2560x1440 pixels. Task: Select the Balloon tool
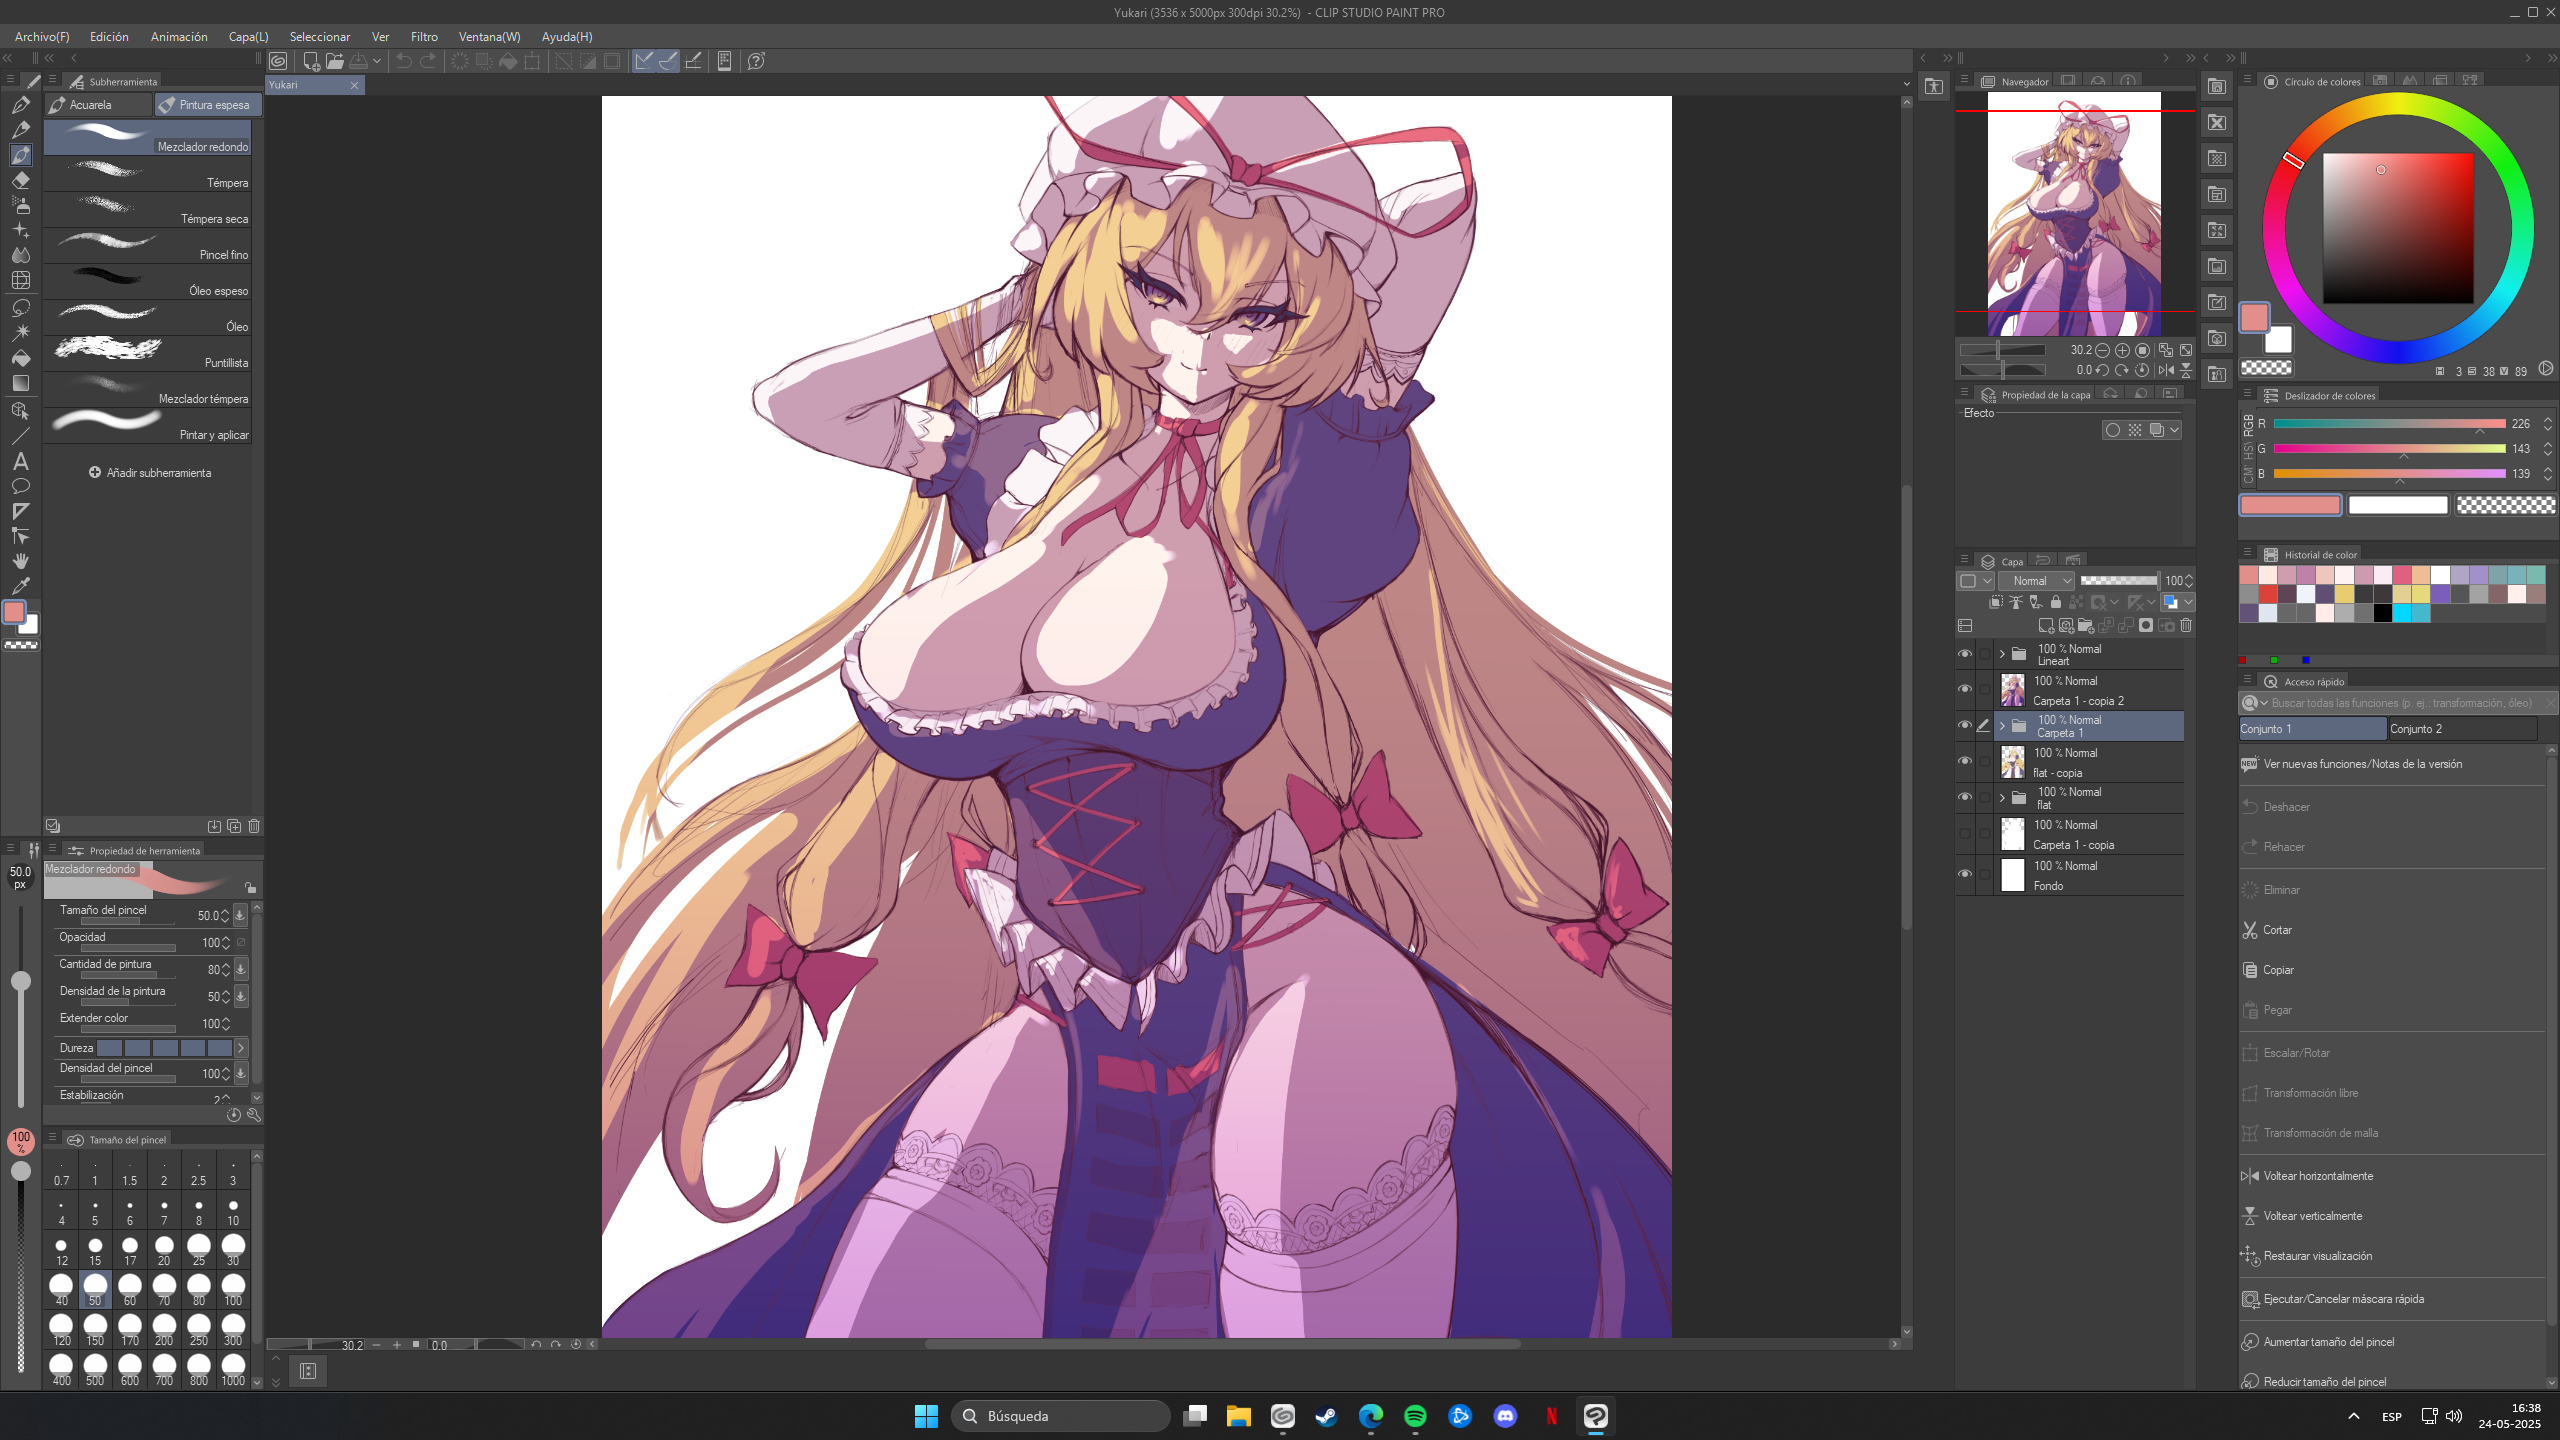(x=21, y=486)
